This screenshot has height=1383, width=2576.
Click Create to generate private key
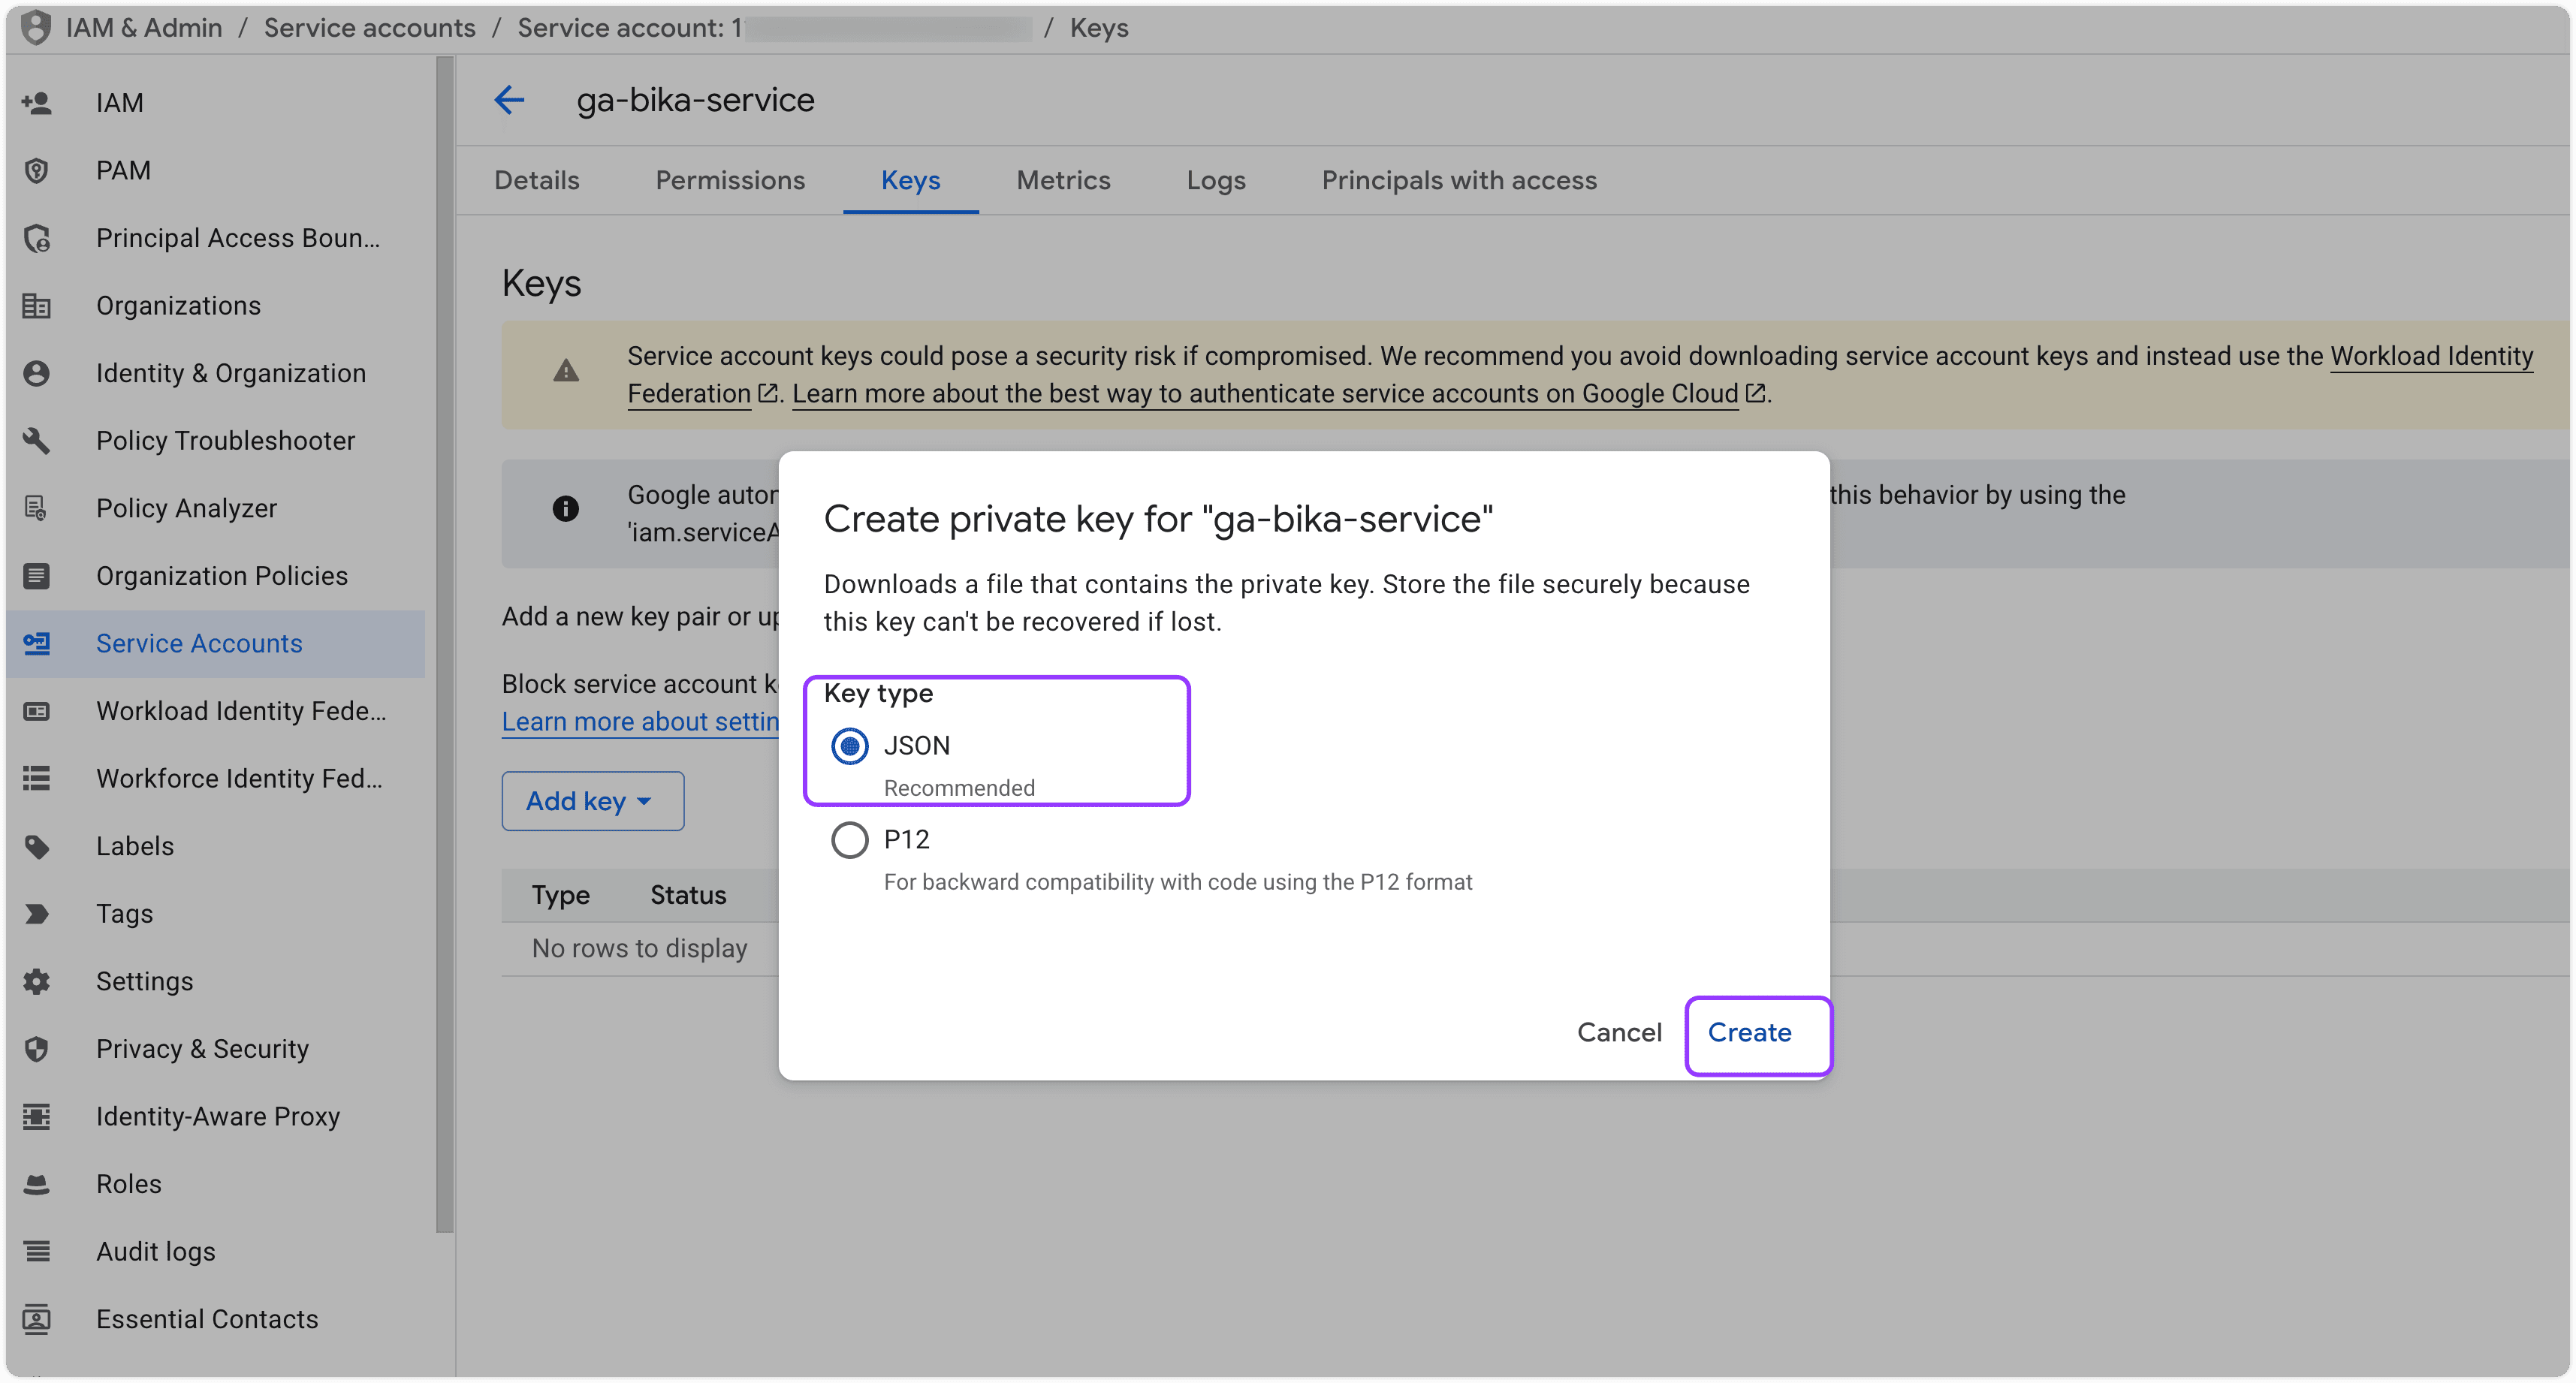[1749, 1033]
